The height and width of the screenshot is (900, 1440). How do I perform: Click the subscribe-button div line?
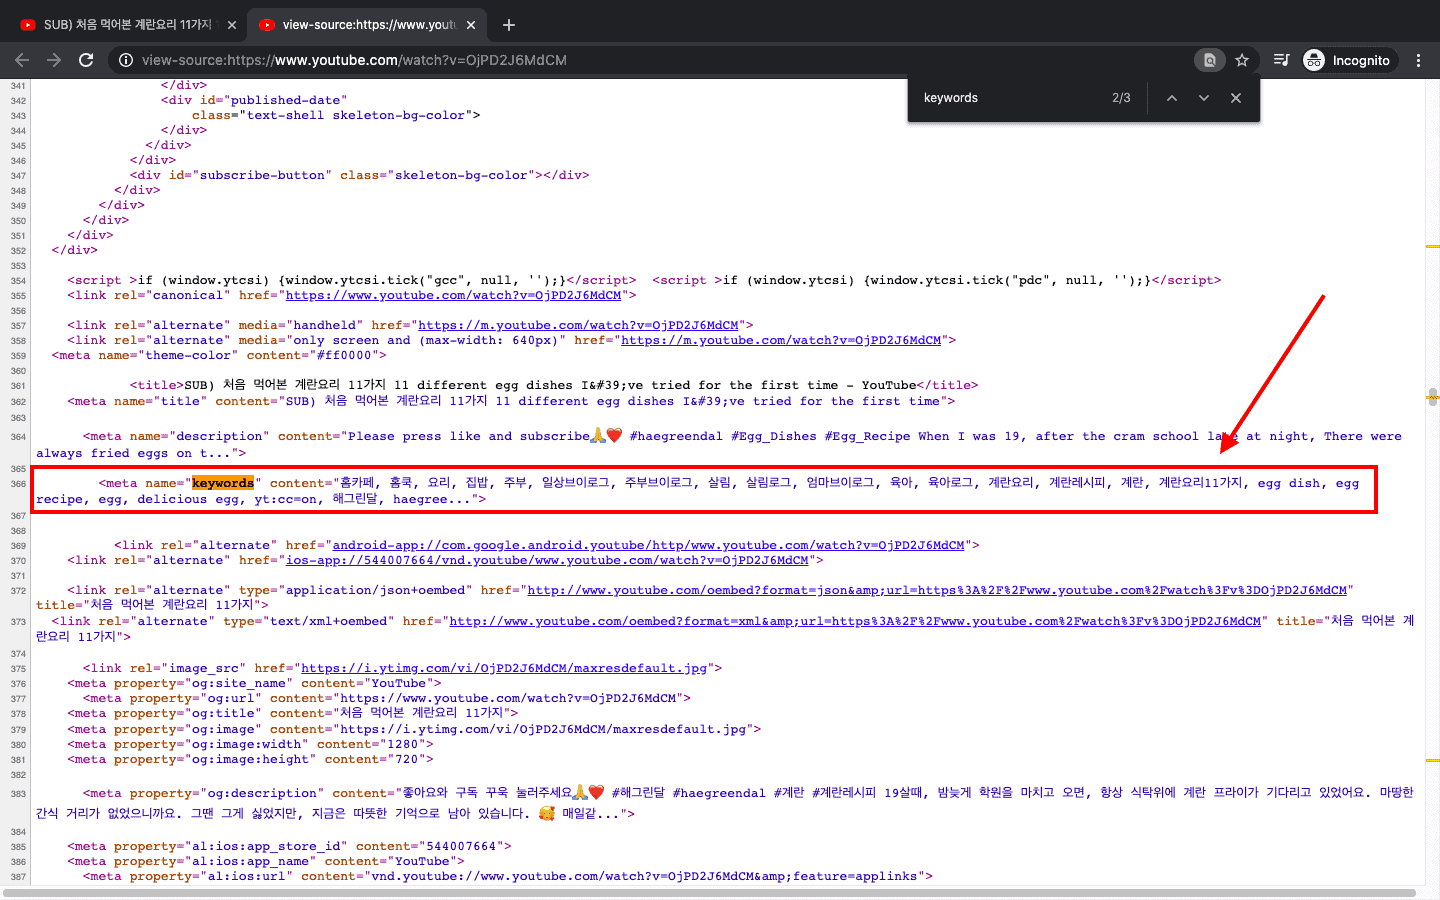[359, 175]
